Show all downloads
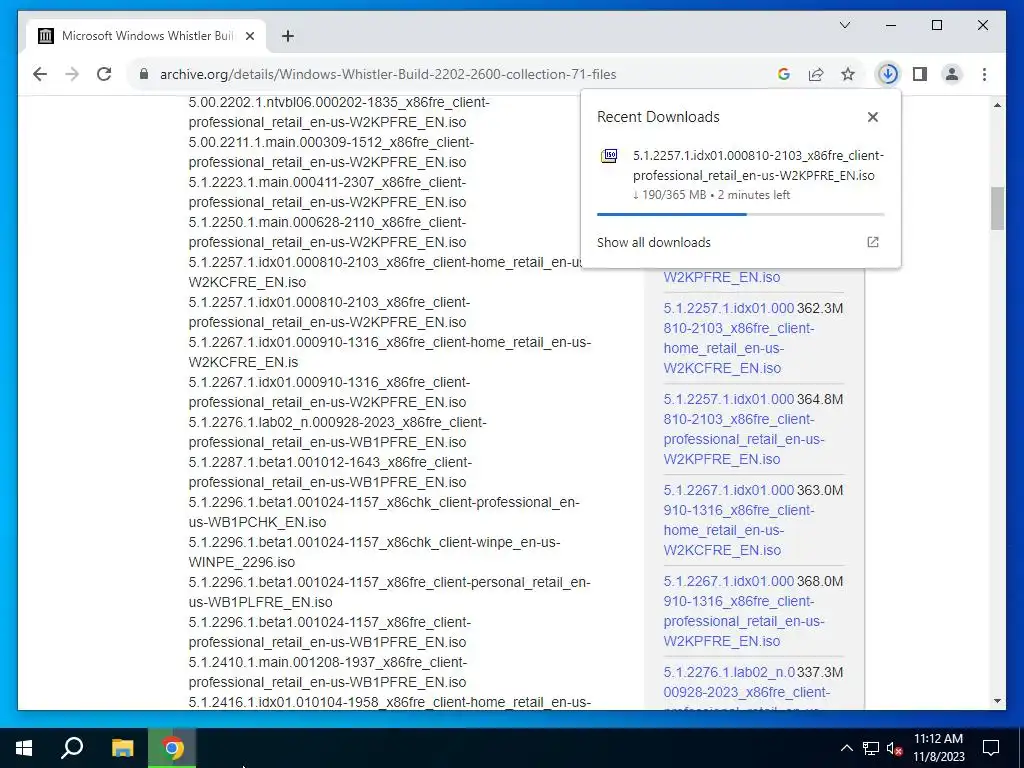The height and width of the screenshot is (768, 1024). [654, 242]
